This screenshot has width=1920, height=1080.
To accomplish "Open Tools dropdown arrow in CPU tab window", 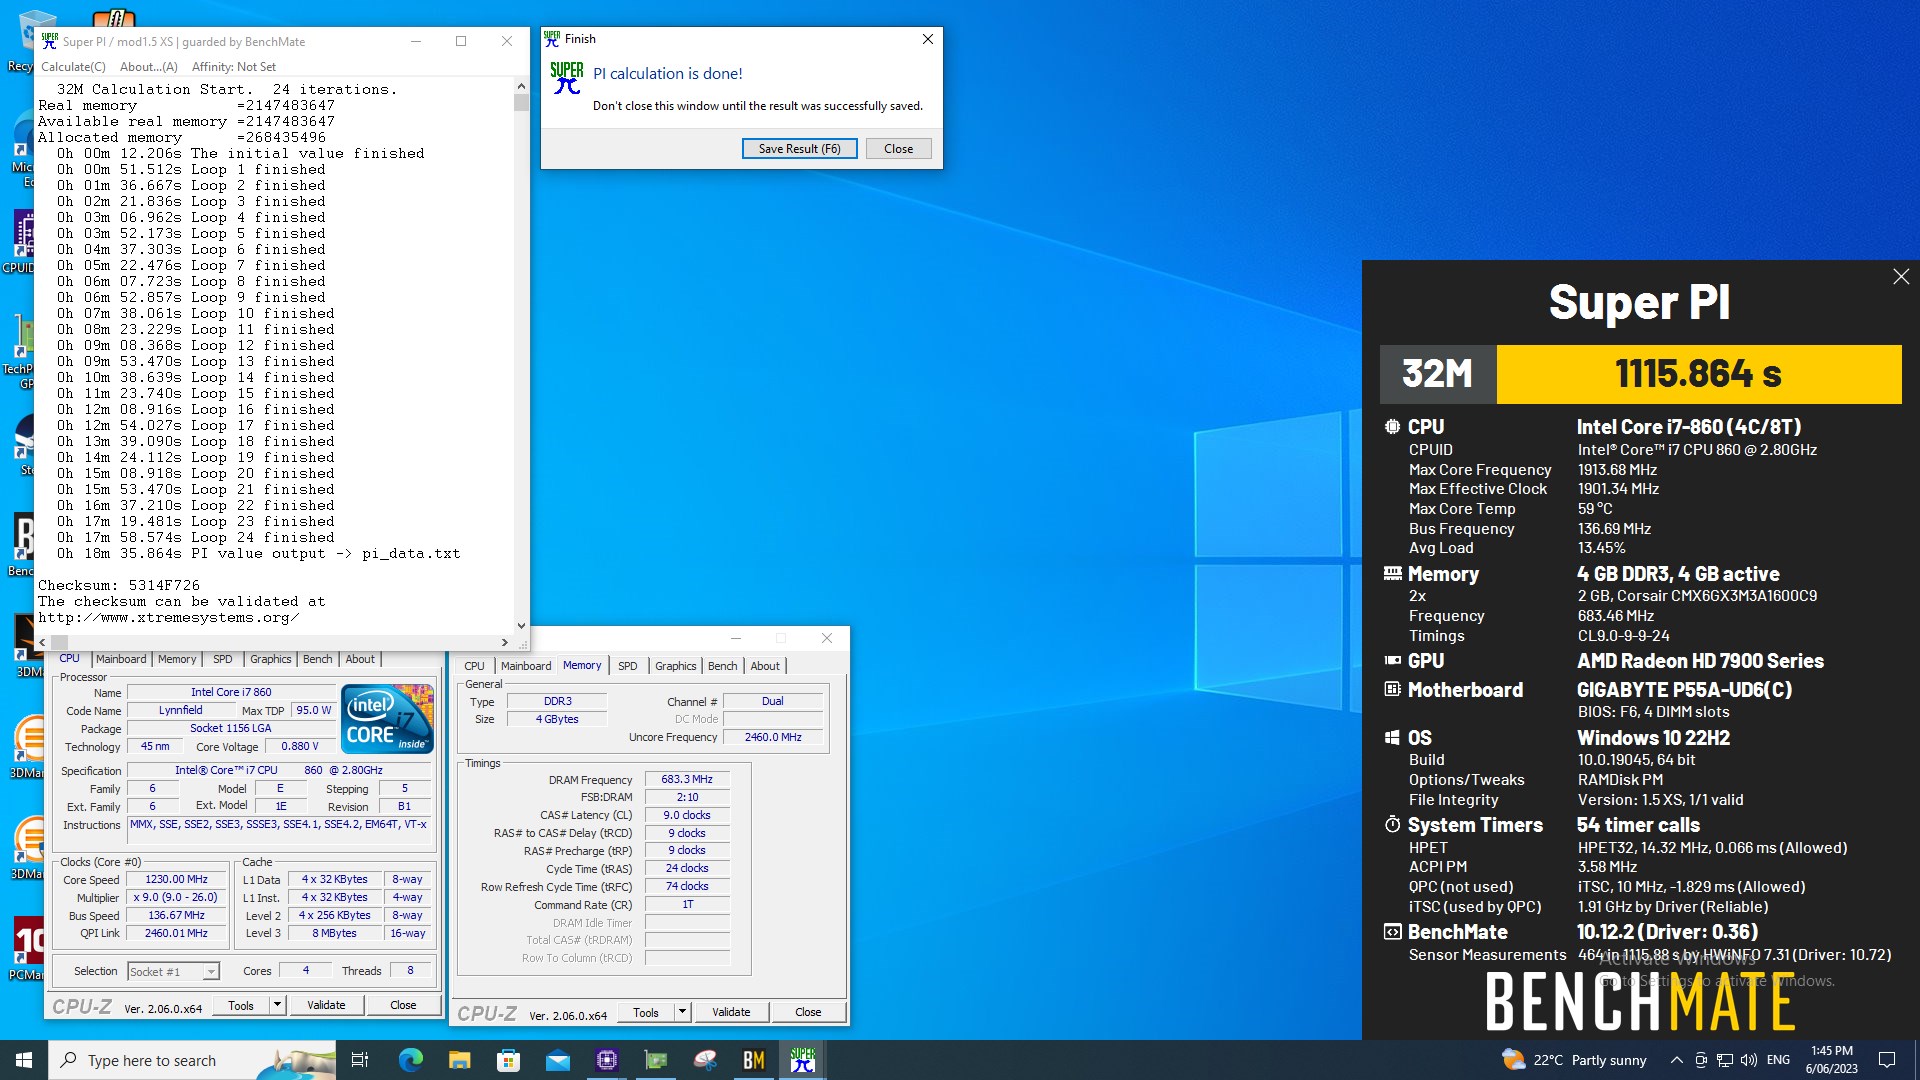I will [277, 1005].
